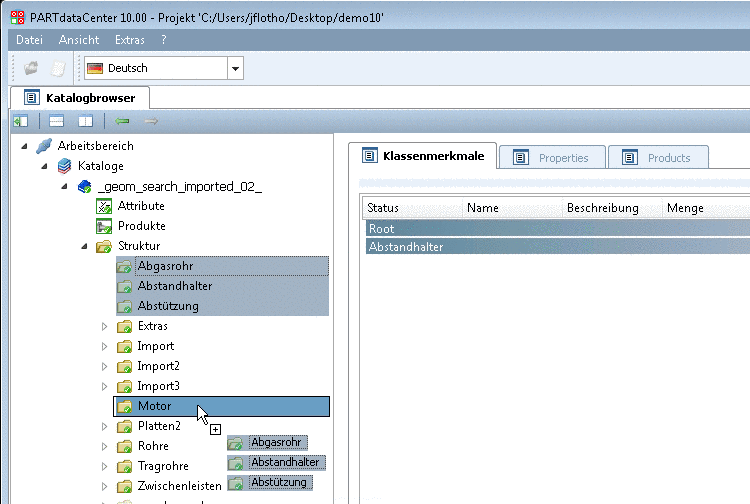Sort by the Menge column header
Image resolution: width=750 pixels, height=504 pixels.
pos(706,208)
